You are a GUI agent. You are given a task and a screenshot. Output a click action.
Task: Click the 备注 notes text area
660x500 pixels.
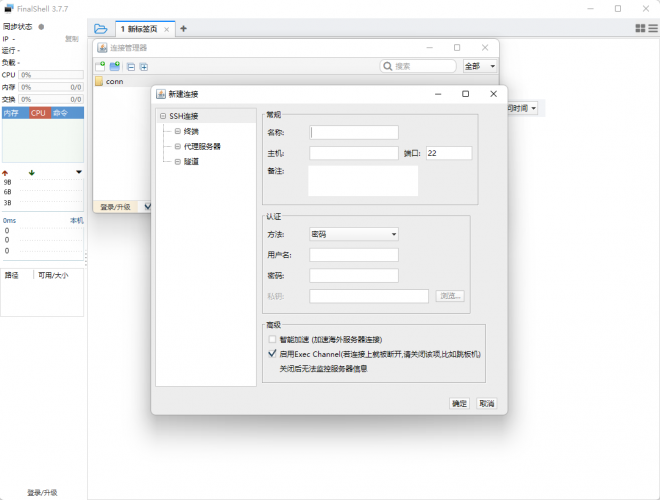click(x=363, y=181)
